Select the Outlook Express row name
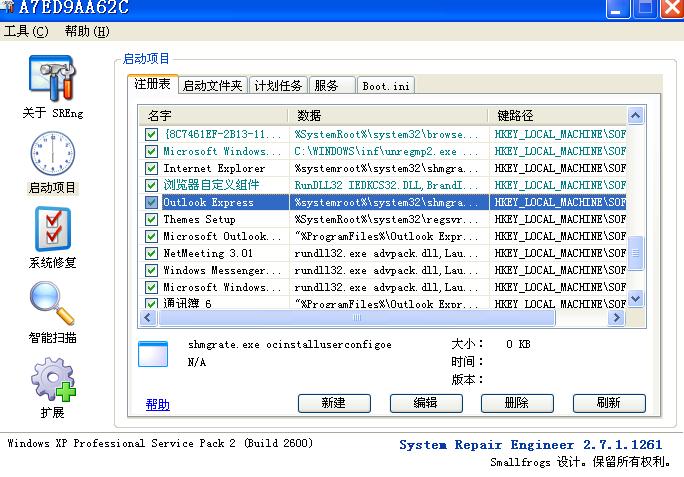Image resolution: width=684 pixels, height=477 pixels. 208,202
